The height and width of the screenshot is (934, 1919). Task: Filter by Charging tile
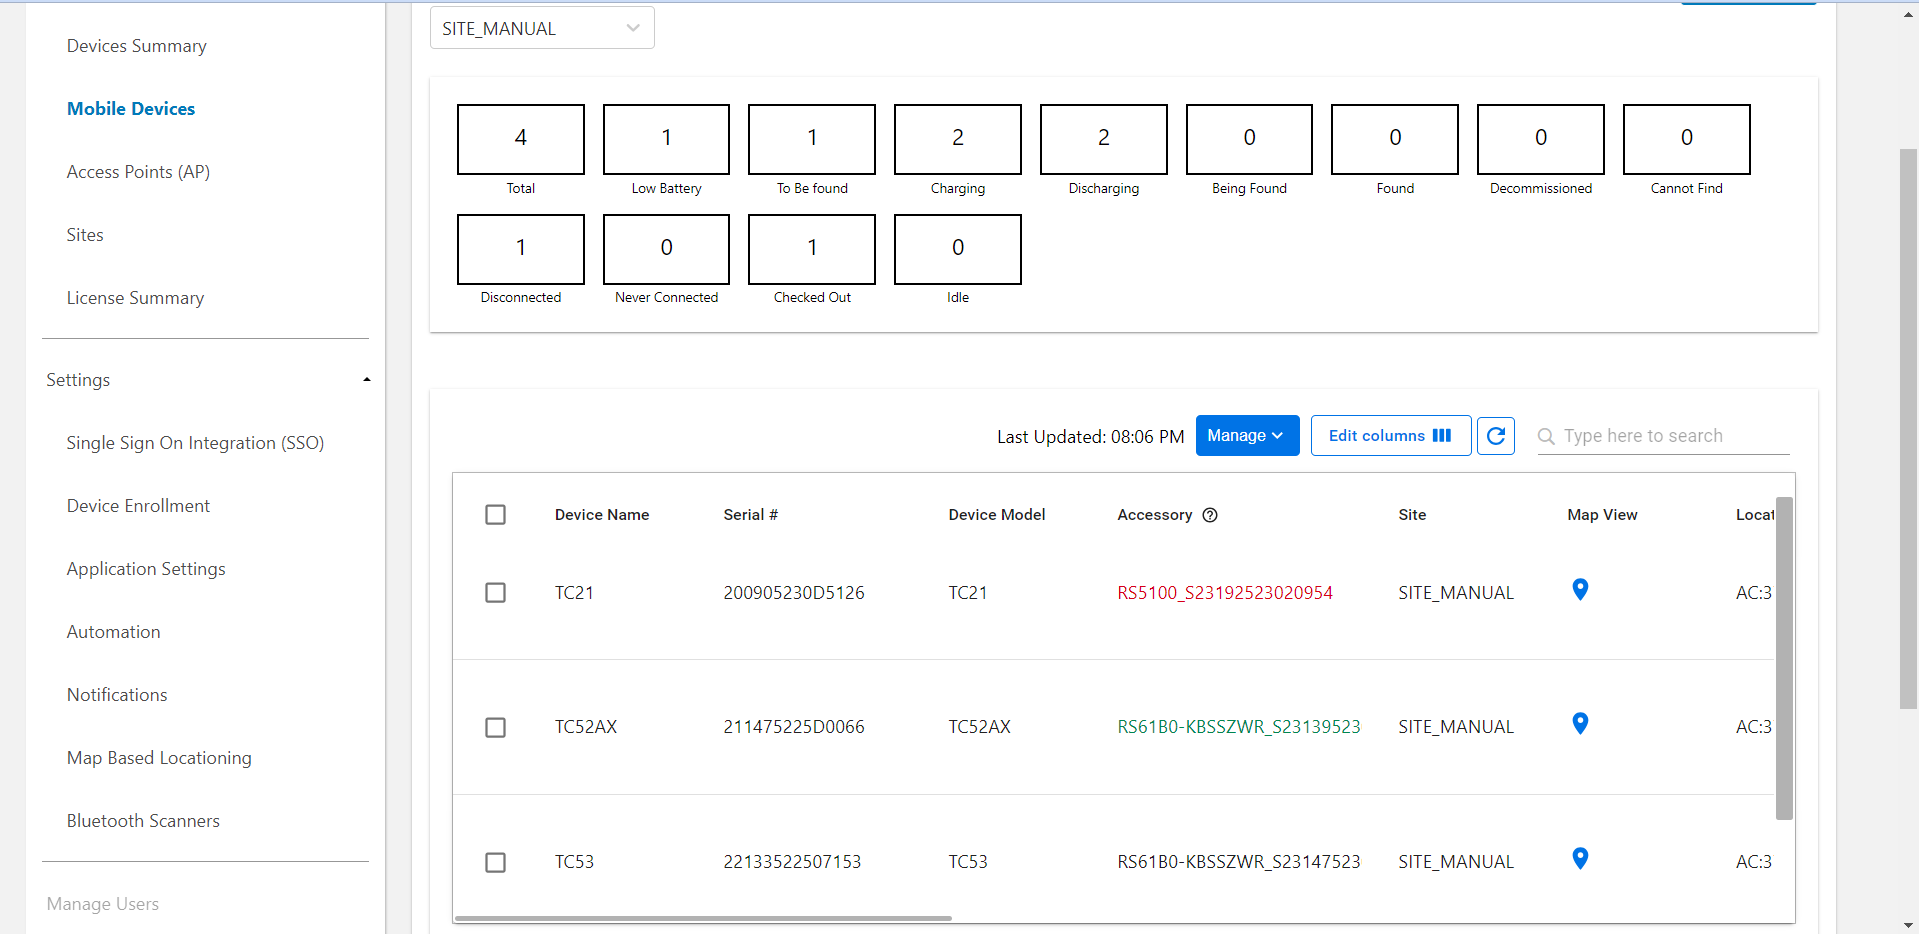958,139
